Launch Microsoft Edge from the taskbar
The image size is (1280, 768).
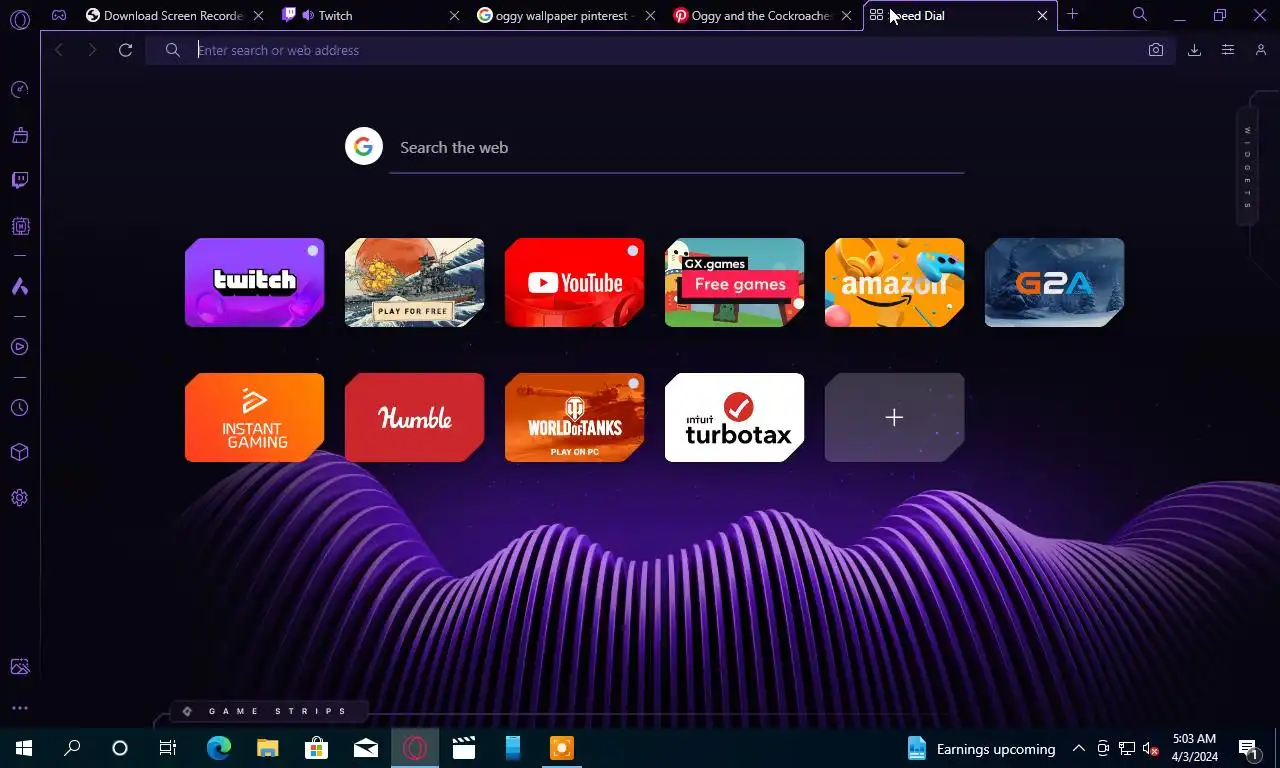coord(218,748)
